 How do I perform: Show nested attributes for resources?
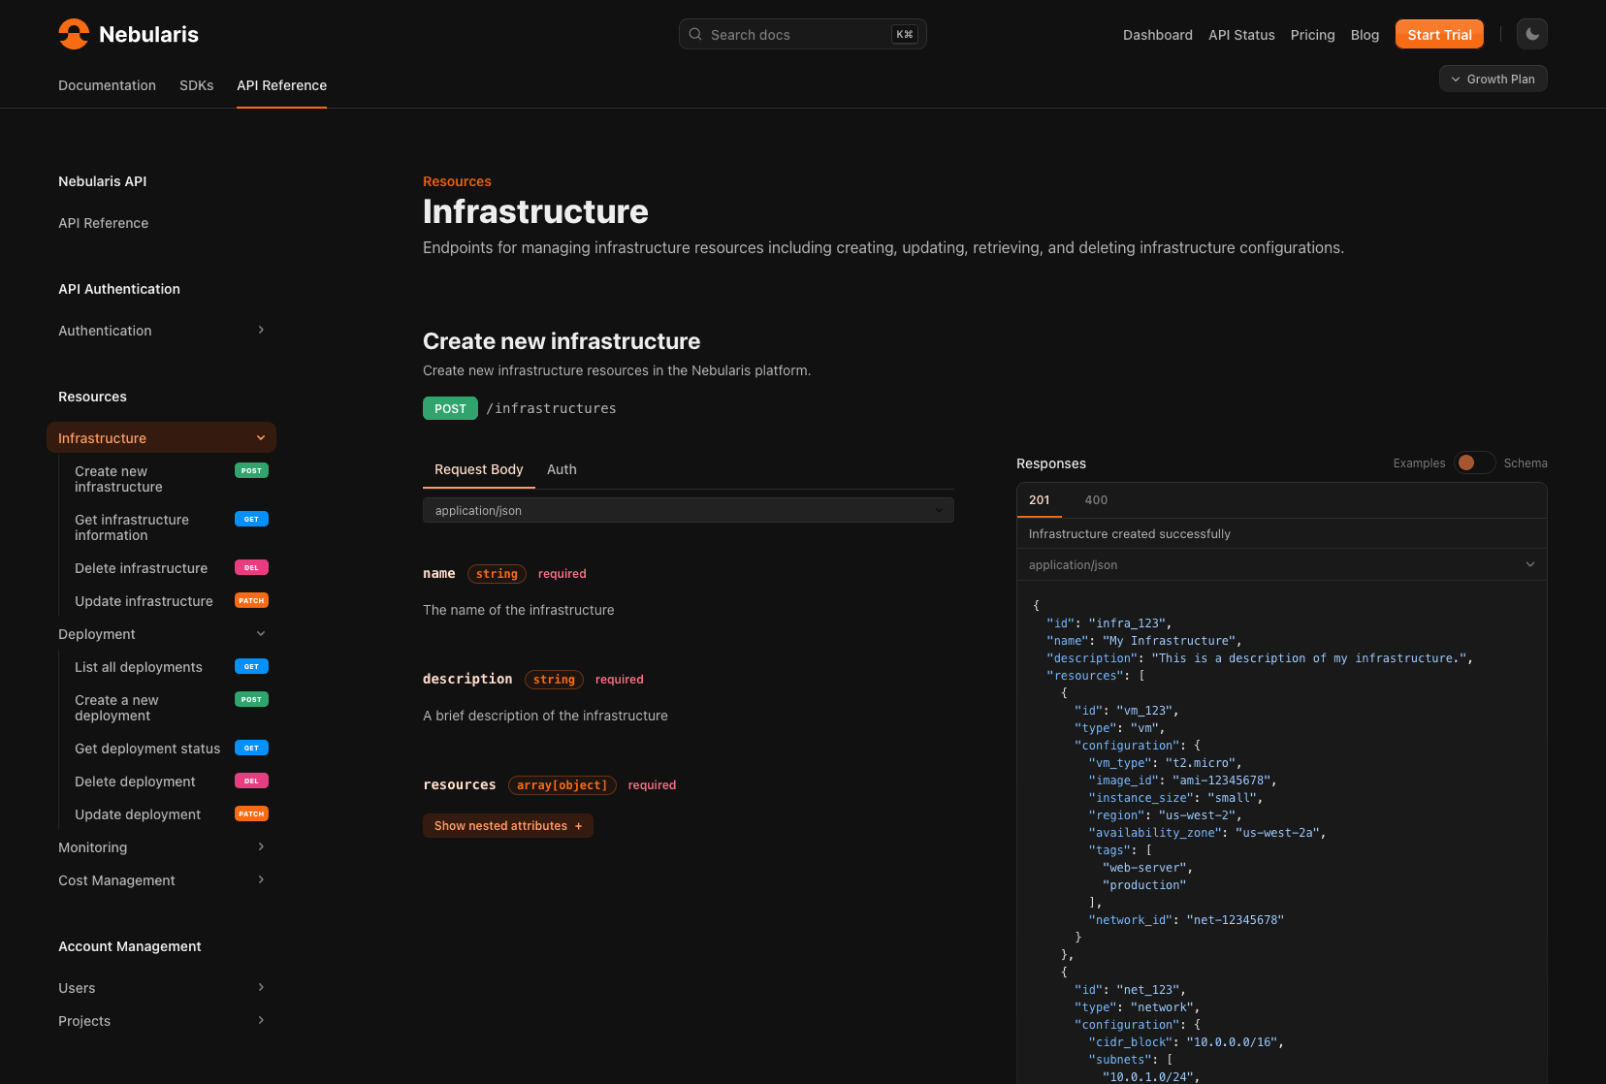point(508,825)
